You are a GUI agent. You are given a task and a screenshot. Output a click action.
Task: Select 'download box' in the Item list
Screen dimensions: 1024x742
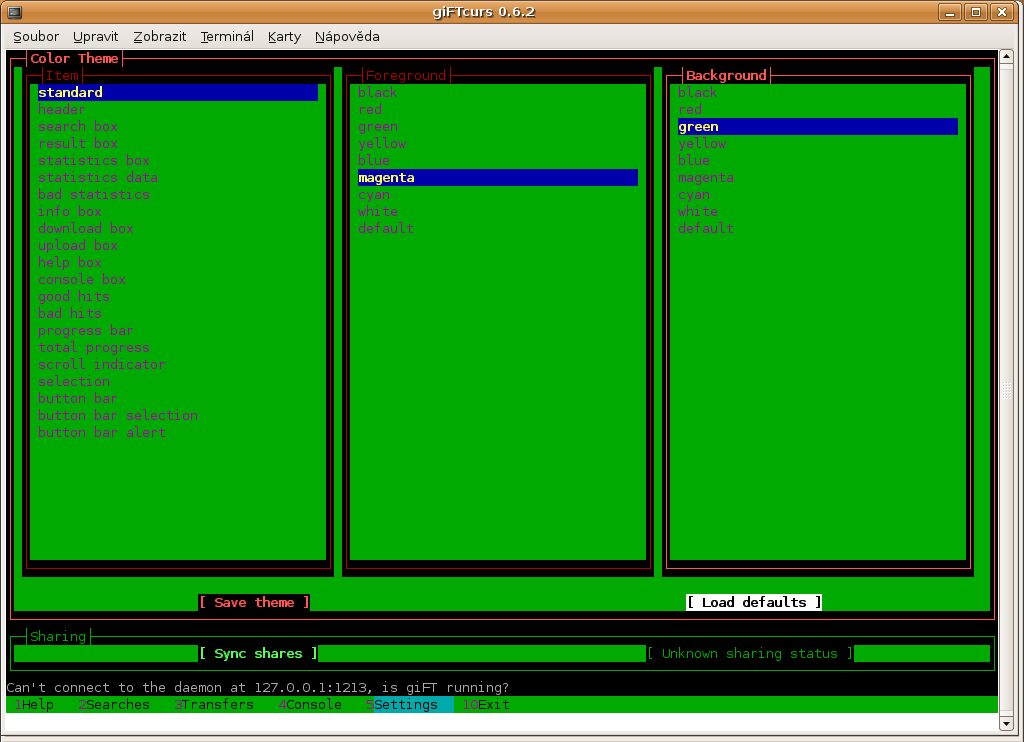86,228
